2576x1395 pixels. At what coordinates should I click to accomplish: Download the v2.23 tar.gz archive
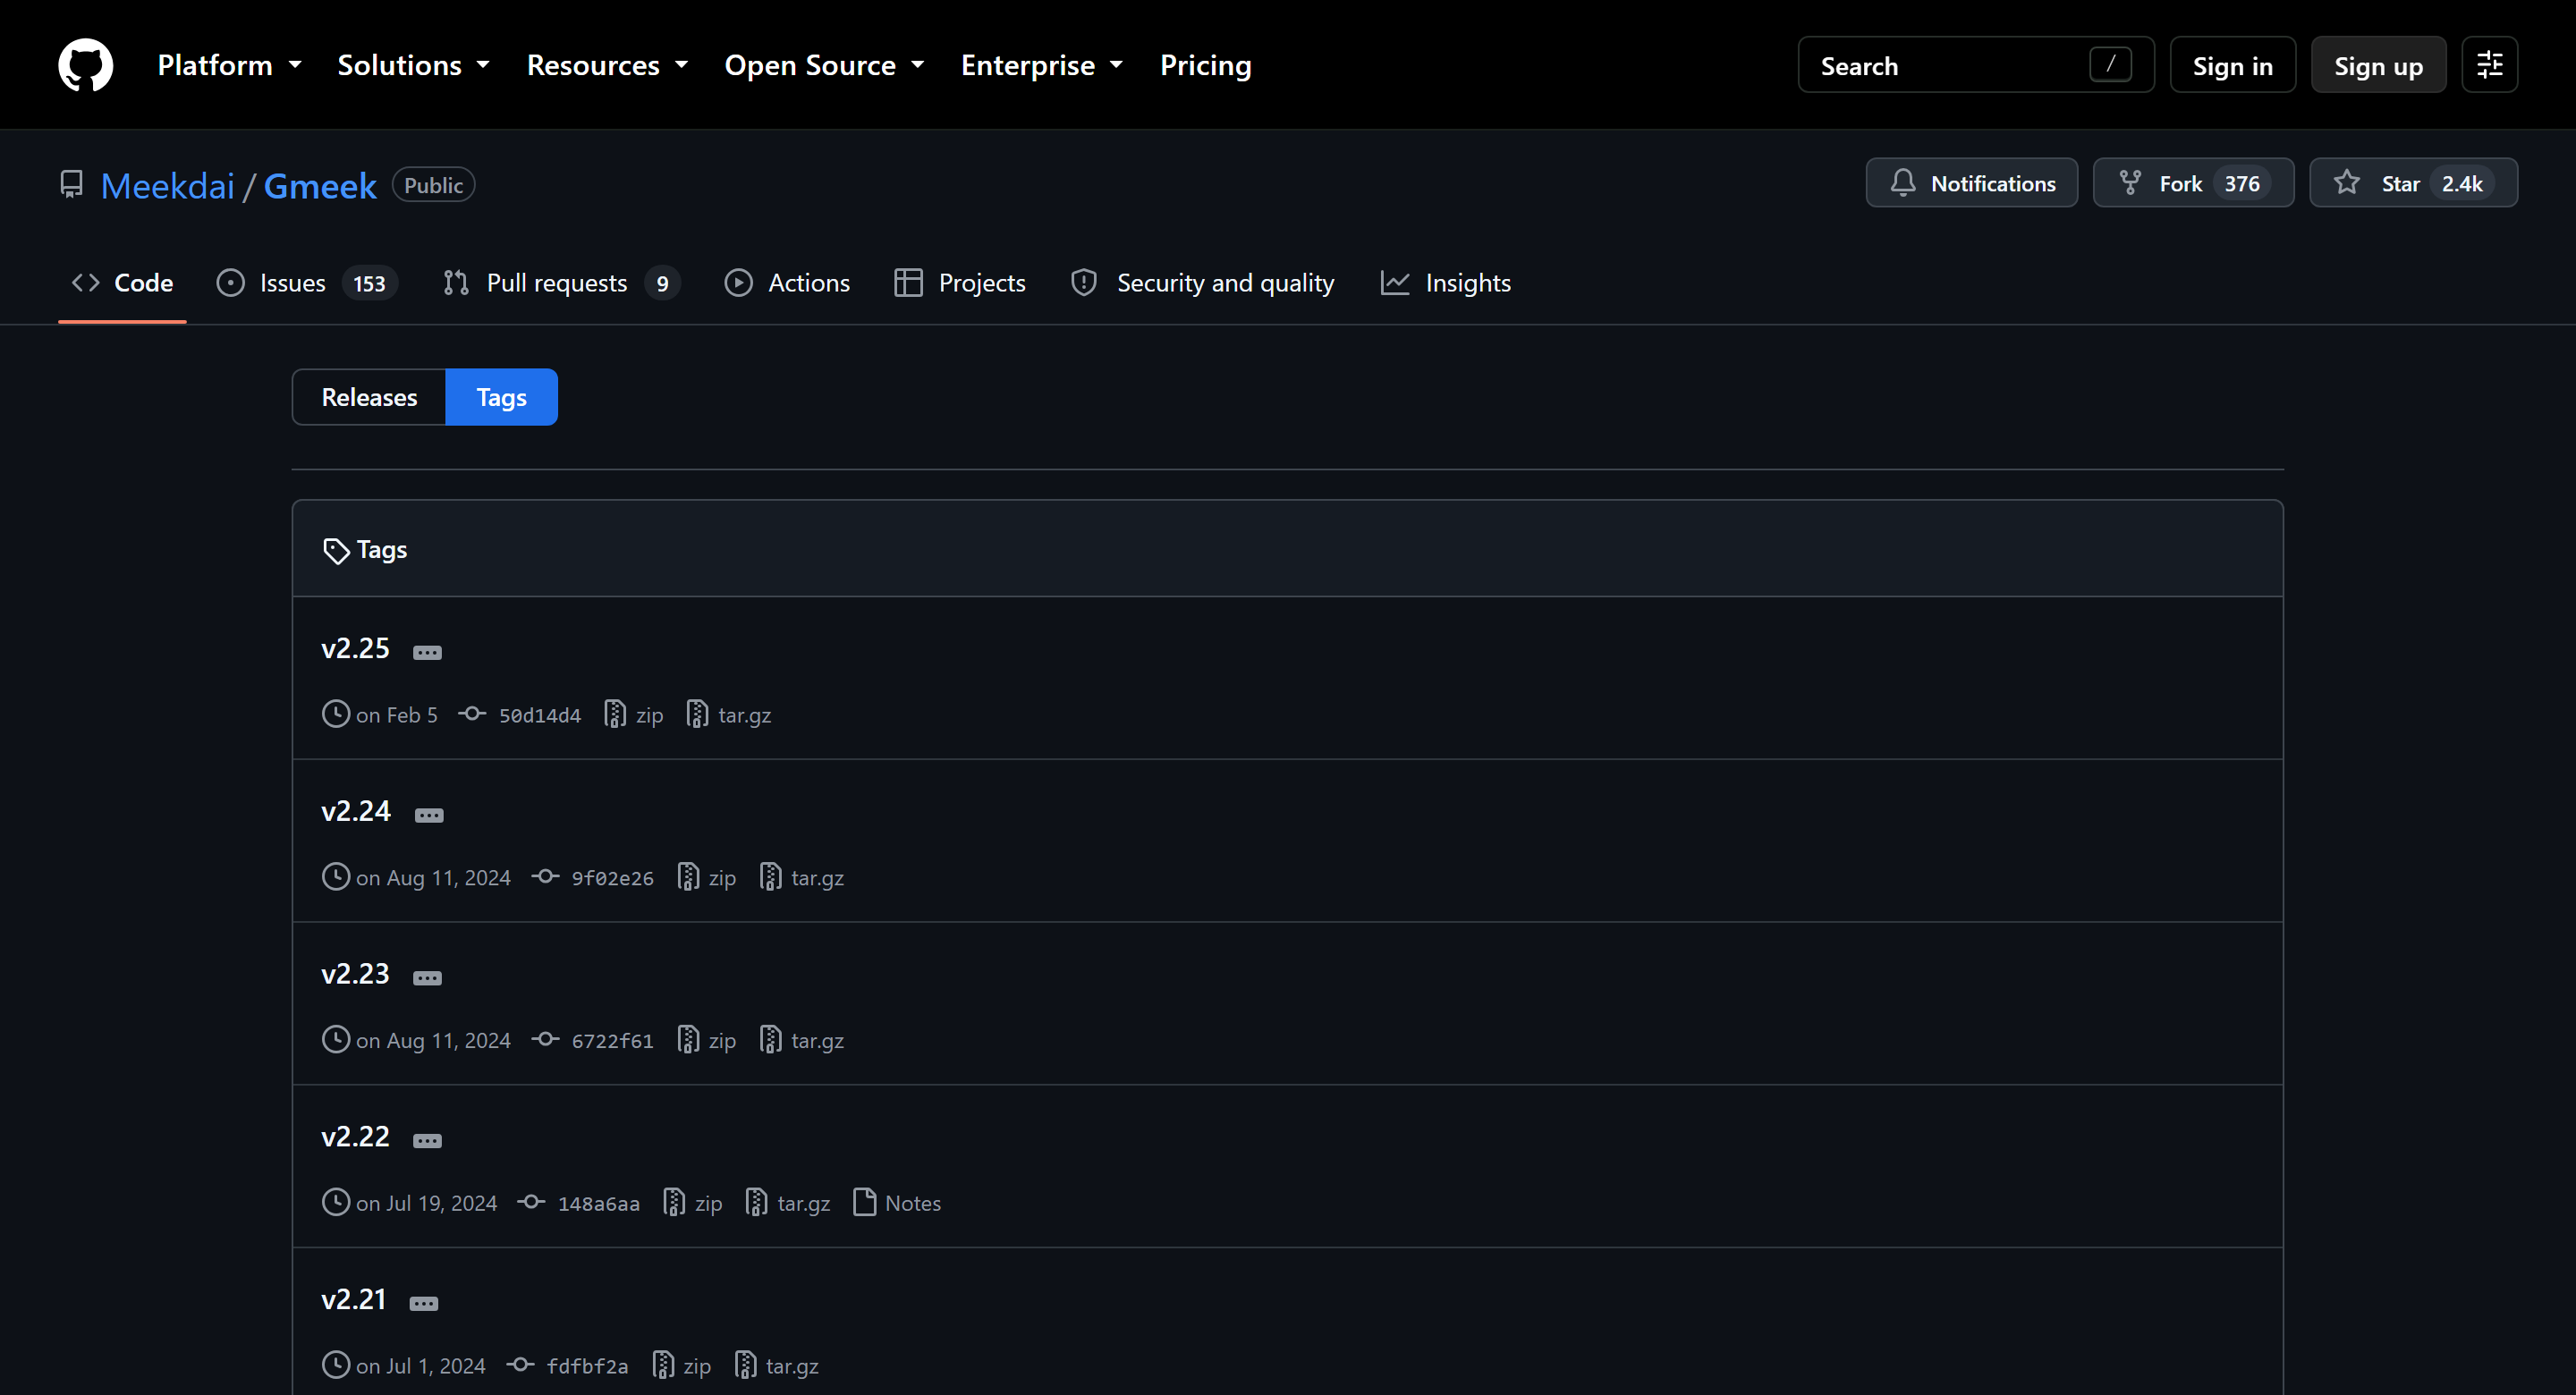[x=802, y=1041]
